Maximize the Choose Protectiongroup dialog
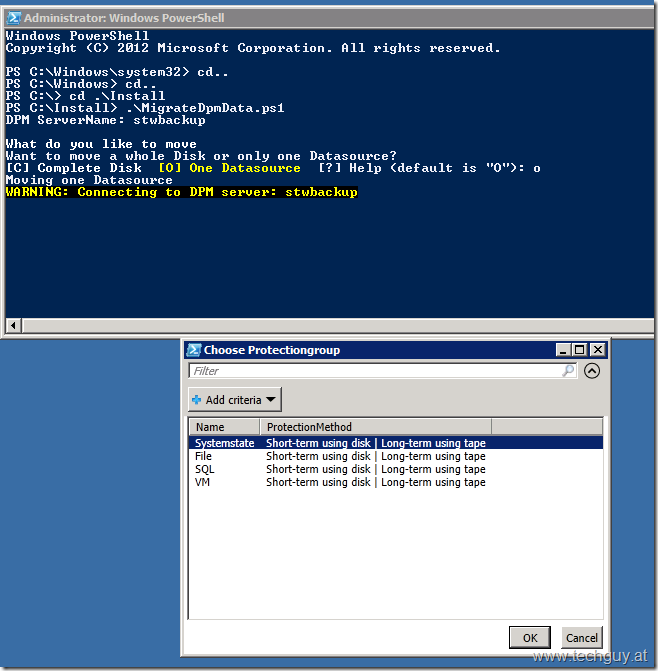This screenshot has height=671, width=658. point(580,350)
